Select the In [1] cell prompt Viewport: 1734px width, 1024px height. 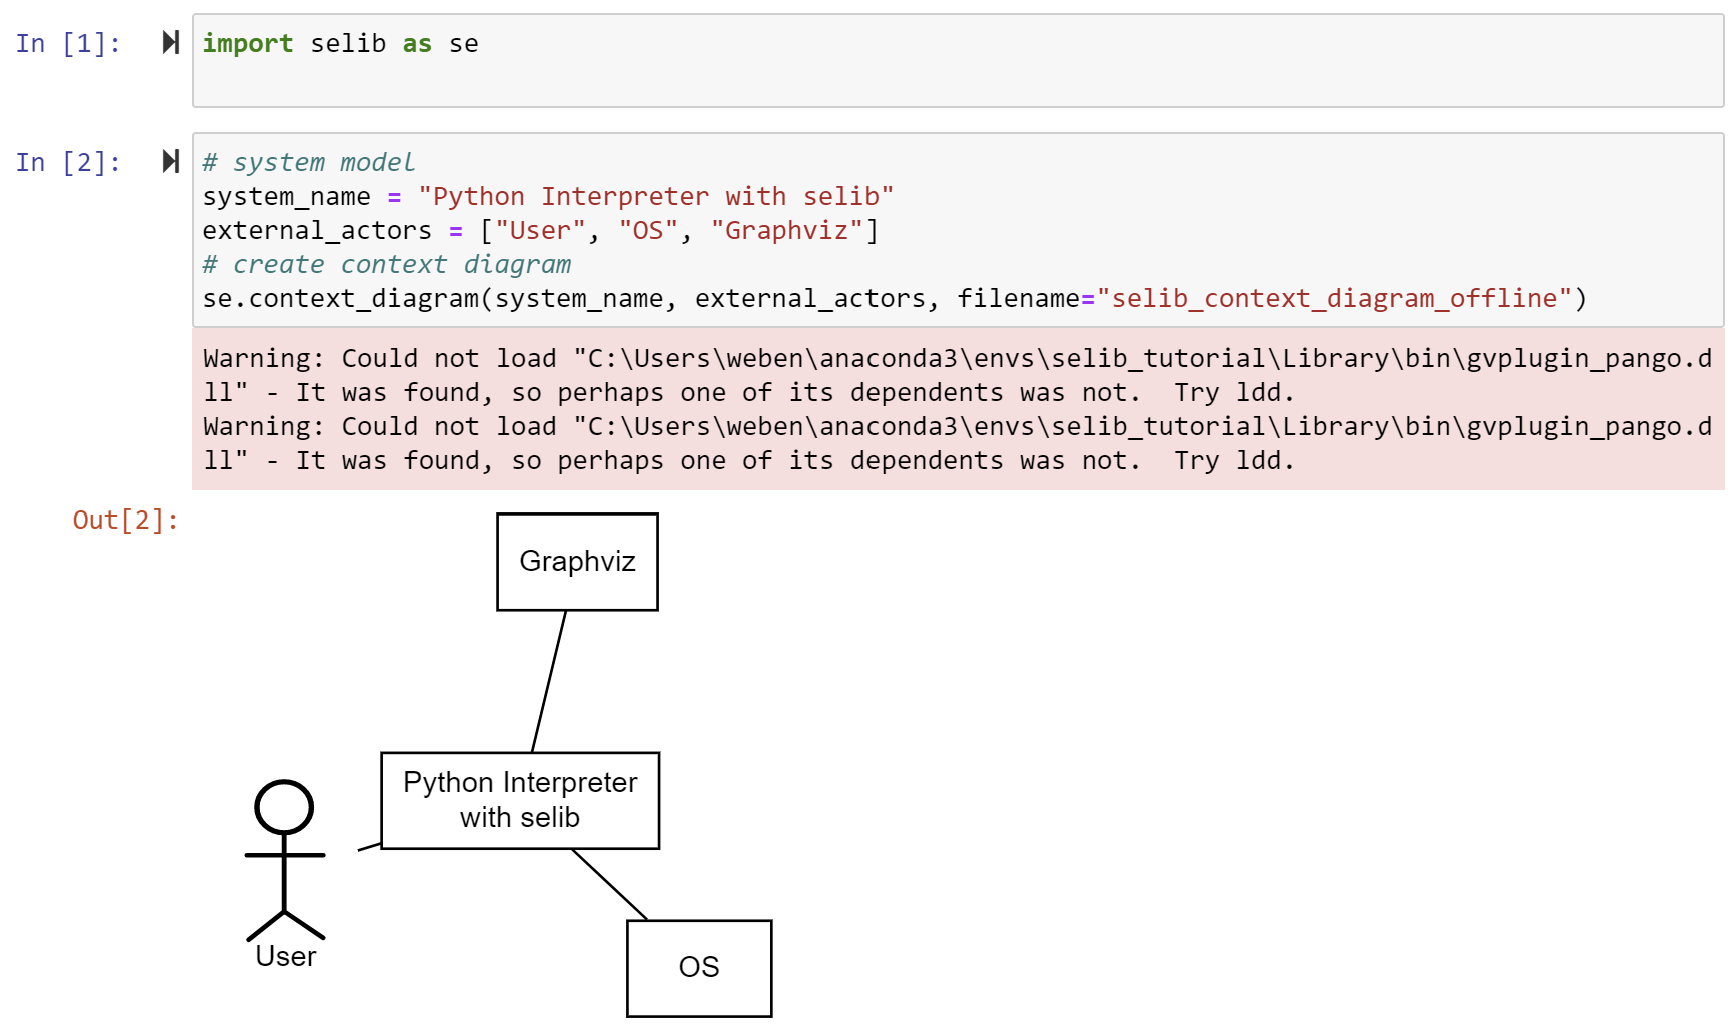(x=68, y=43)
